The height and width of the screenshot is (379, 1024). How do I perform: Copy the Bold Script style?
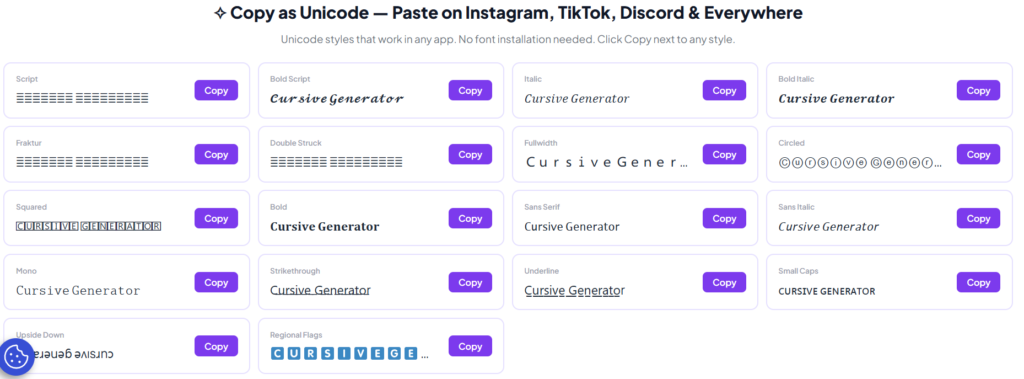tap(470, 91)
